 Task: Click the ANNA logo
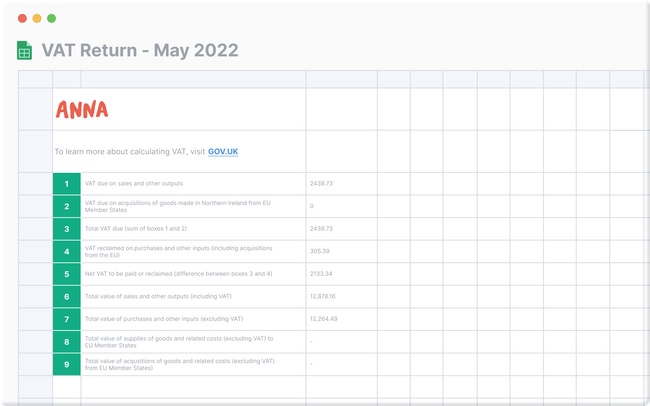[x=82, y=109]
